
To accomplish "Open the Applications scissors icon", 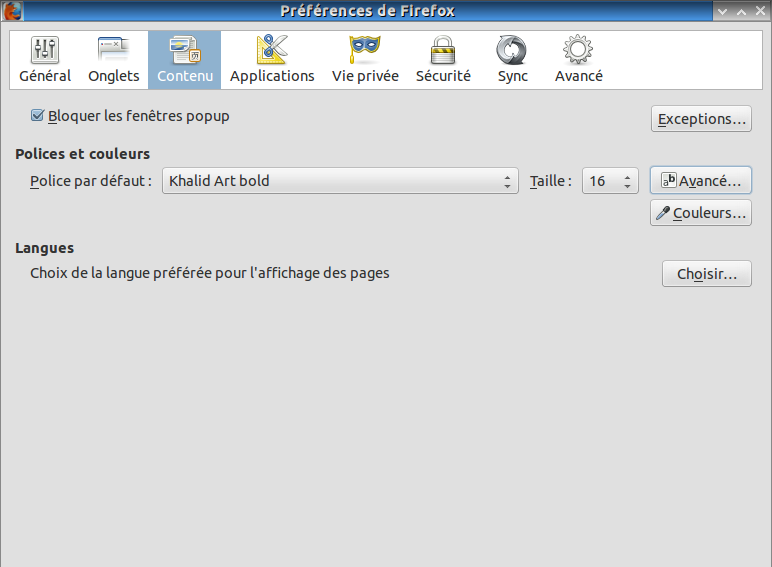I will point(272,49).
